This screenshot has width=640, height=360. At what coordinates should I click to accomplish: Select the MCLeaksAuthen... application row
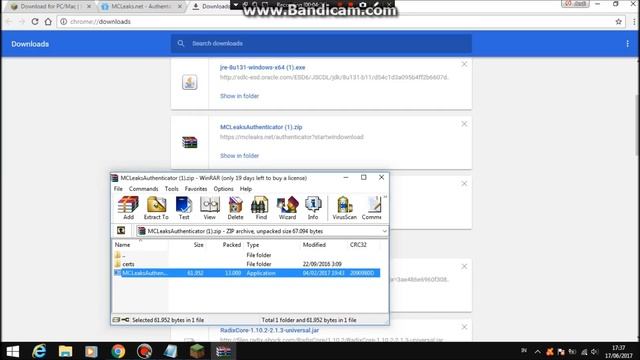point(247,273)
